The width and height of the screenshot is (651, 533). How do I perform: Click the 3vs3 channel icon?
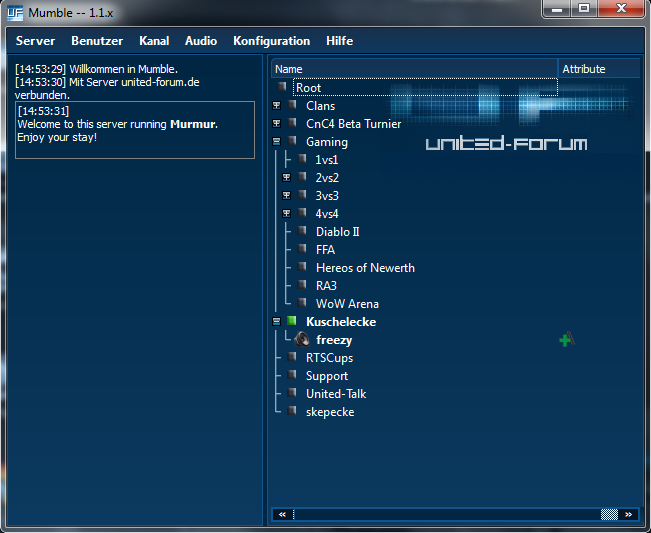pyautogui.click(x=302, y=195)
